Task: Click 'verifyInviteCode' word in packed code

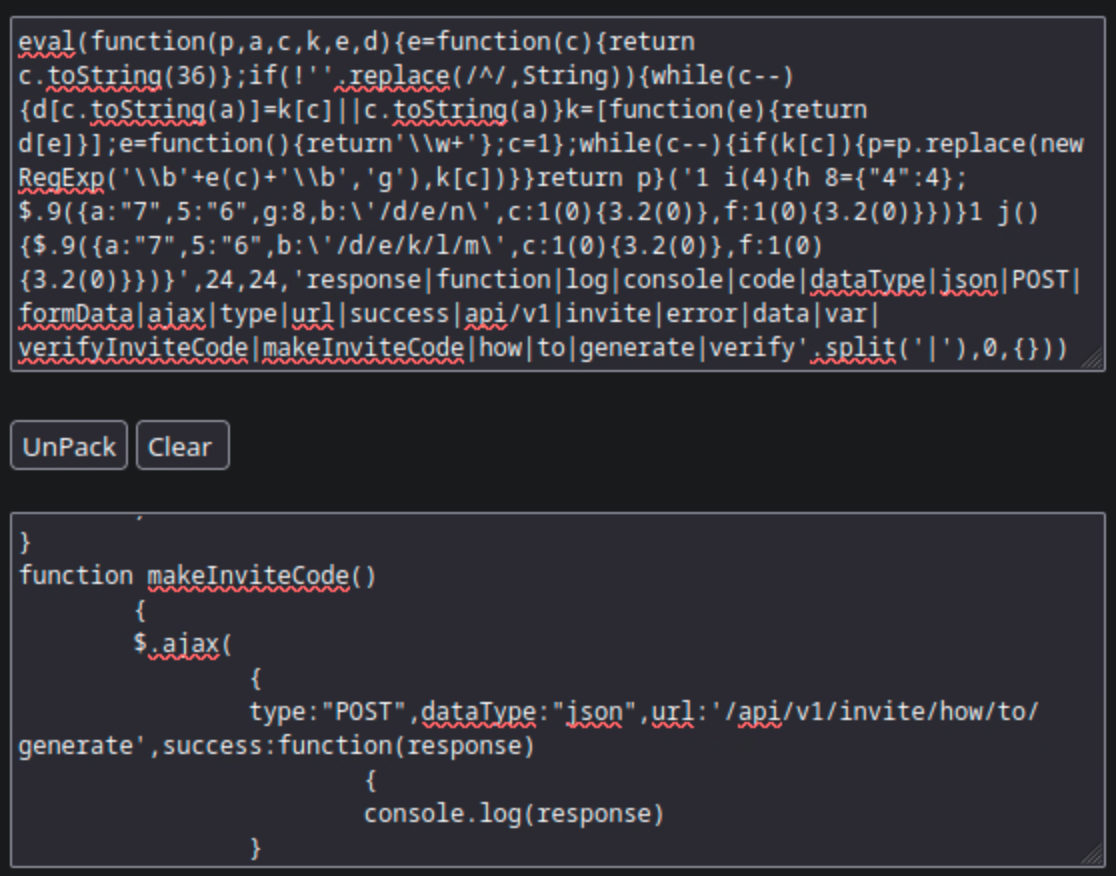Action: tap(133, 349)
